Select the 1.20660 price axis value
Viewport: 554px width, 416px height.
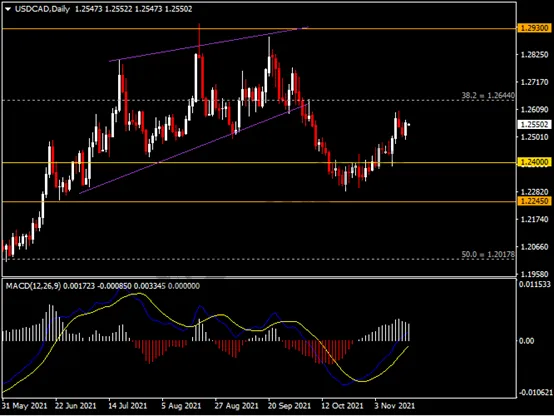click(x=535, y=247)
